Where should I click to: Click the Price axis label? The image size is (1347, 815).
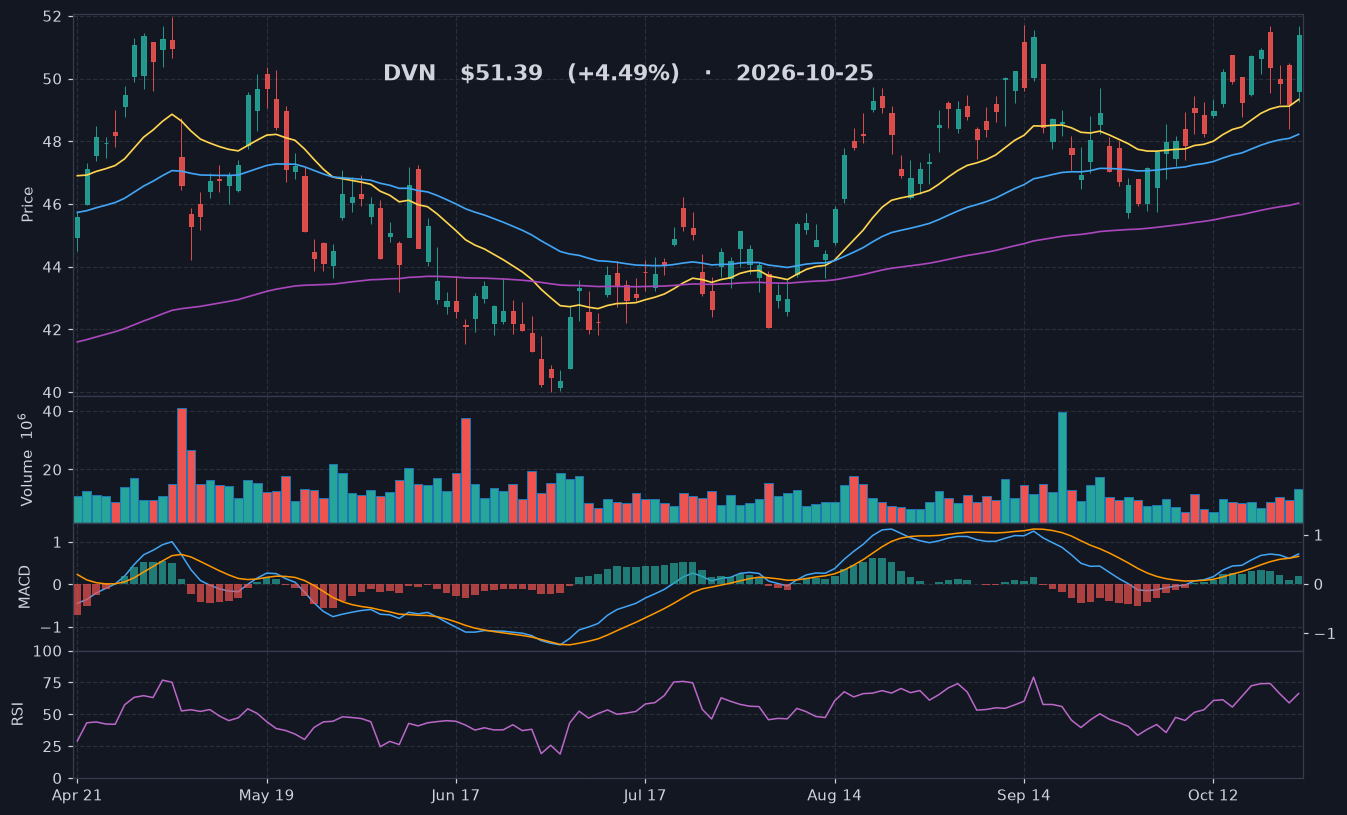27,204
